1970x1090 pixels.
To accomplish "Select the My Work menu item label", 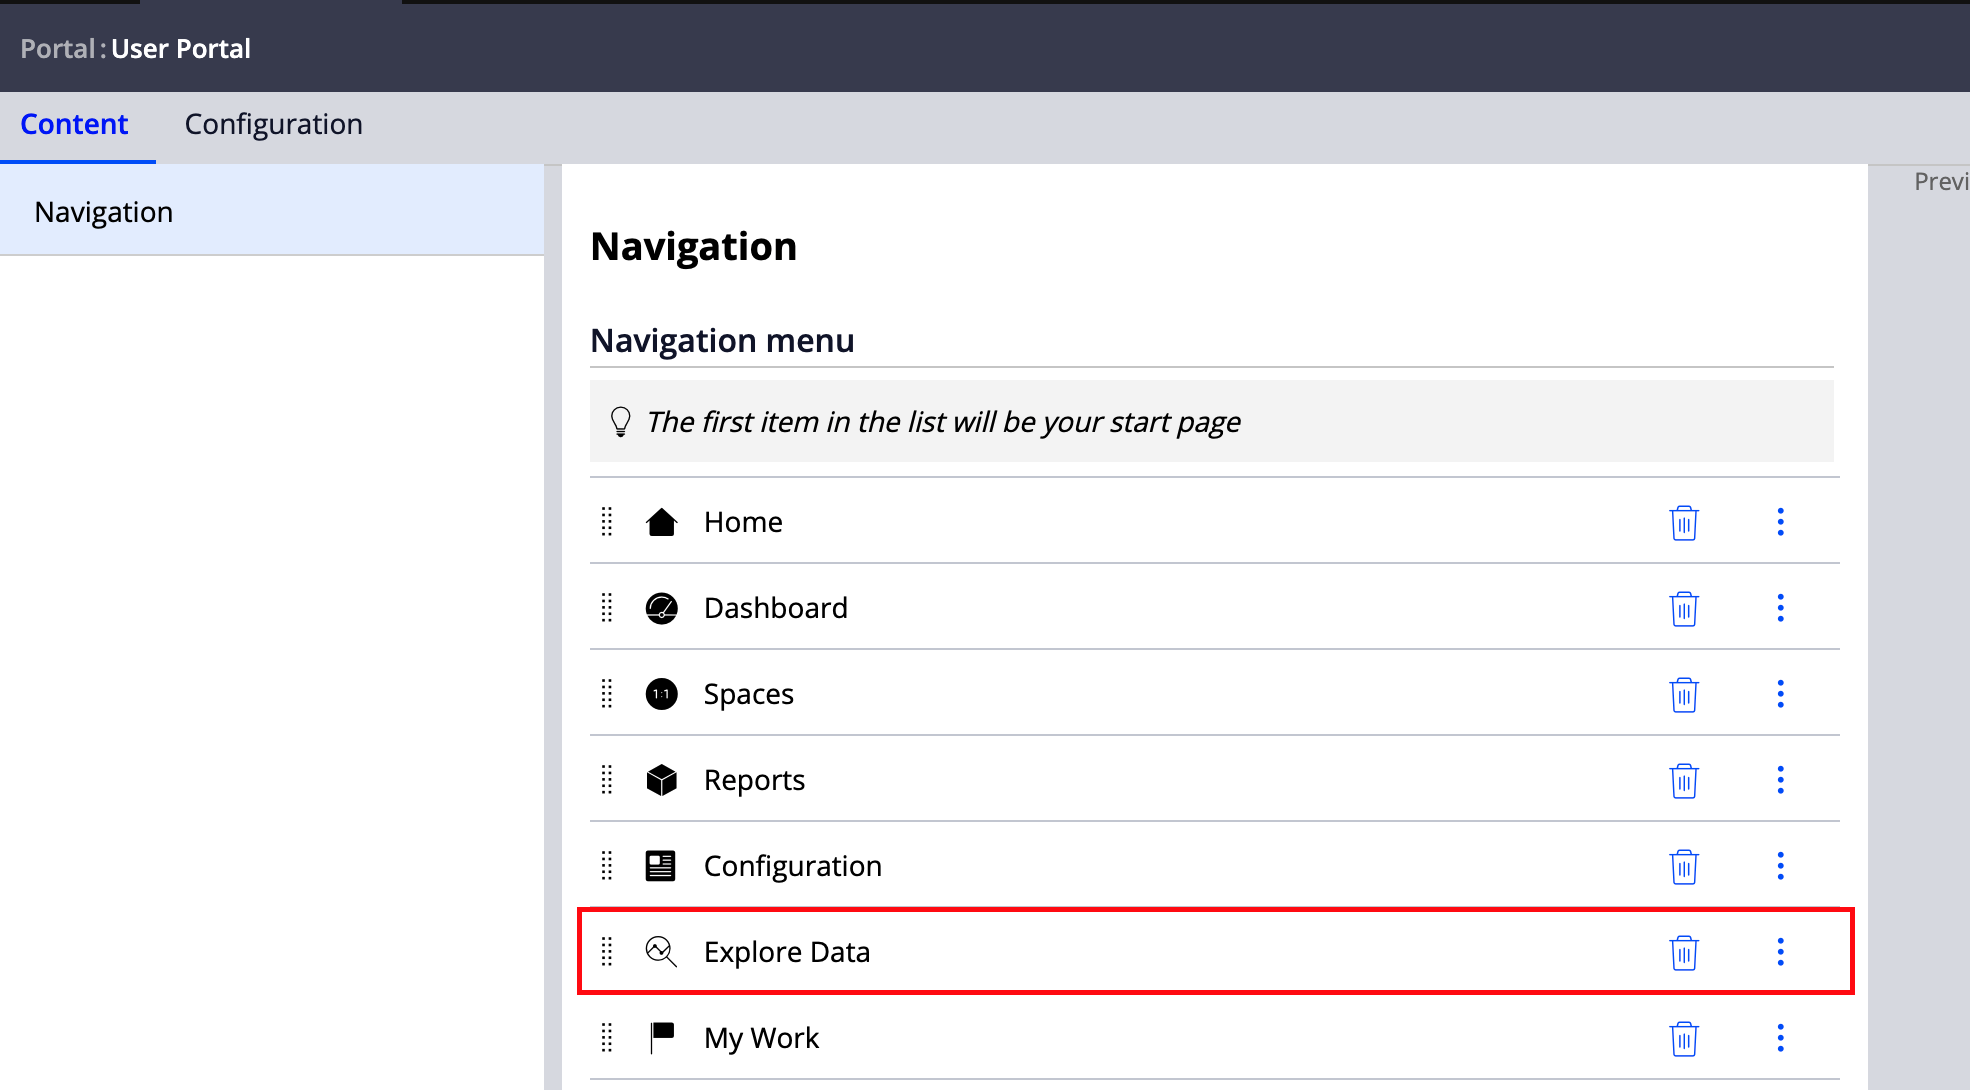I will click(762, 1038).
